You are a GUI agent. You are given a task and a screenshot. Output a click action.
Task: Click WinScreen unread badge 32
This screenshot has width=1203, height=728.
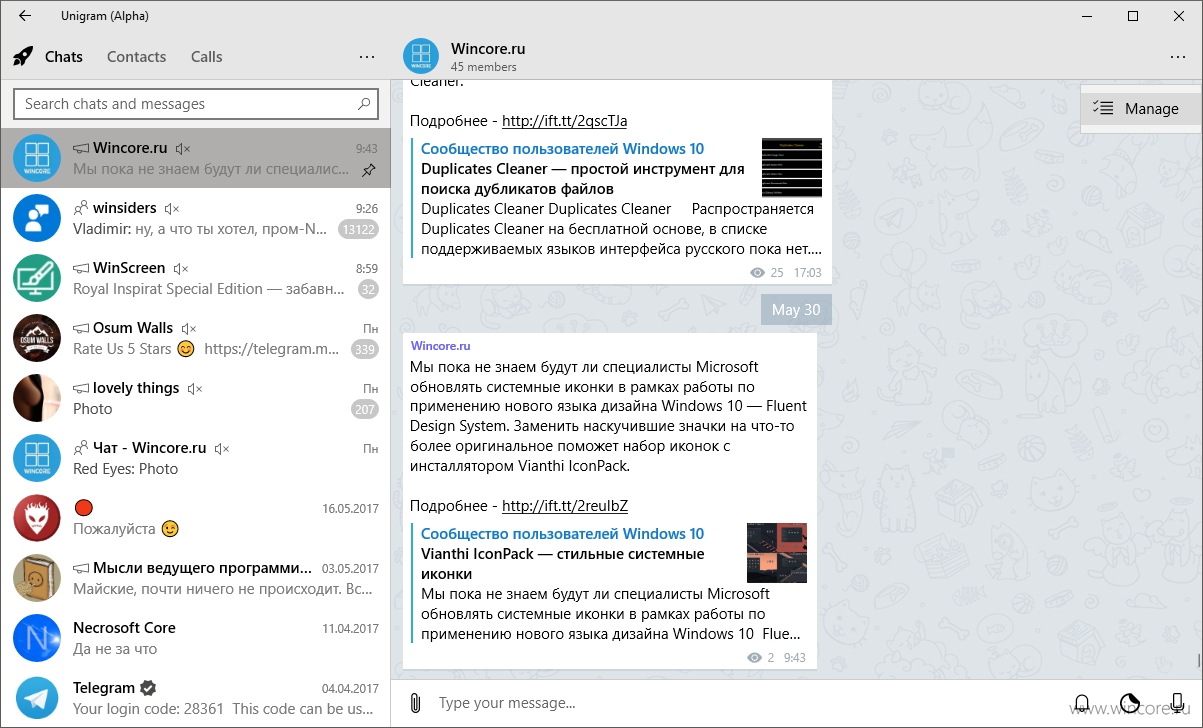click(x=368, y=290)
